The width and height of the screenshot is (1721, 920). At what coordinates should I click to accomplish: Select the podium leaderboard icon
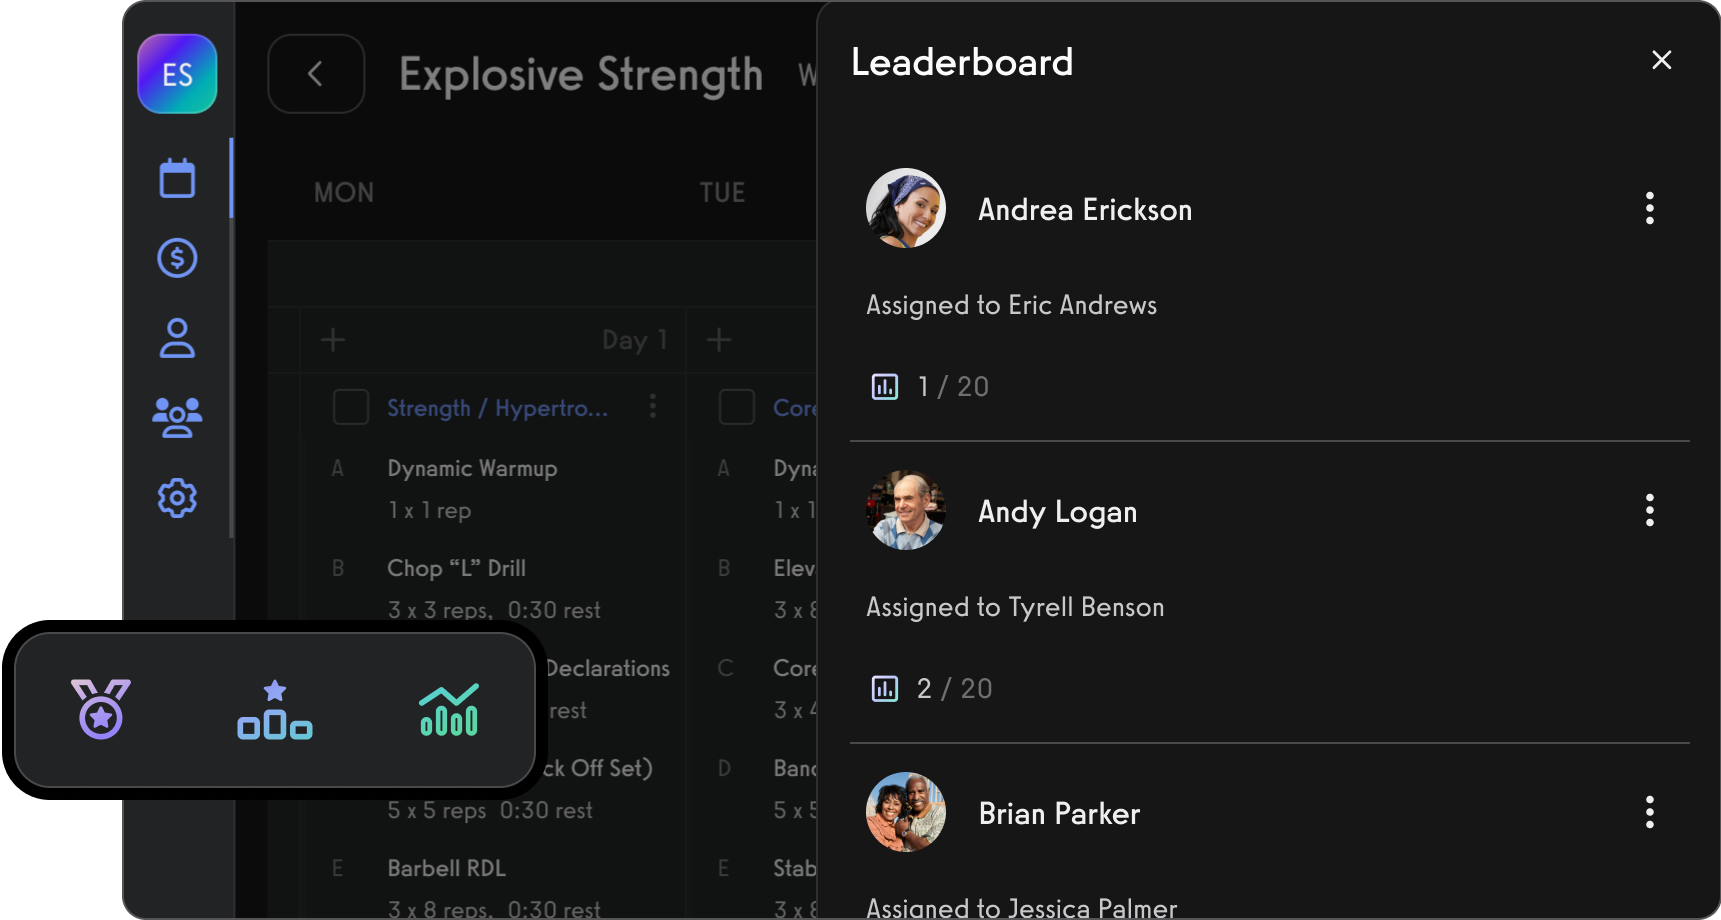[274, 711]
